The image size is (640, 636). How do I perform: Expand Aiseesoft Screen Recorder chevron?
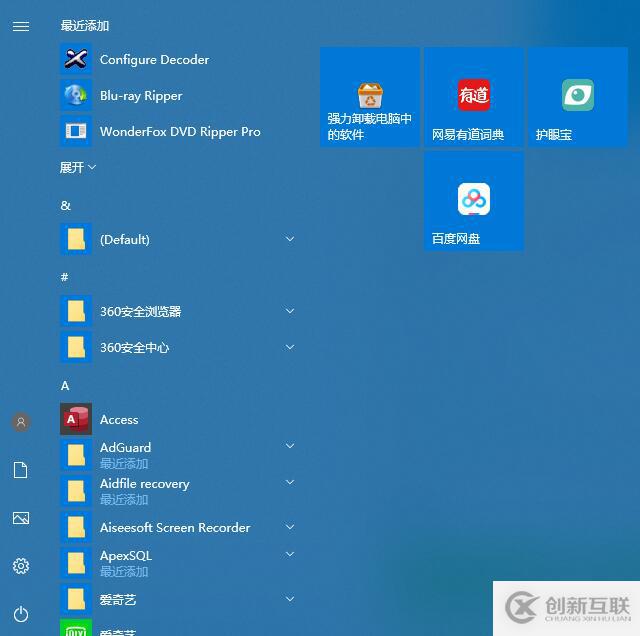[x=290, y=527]
